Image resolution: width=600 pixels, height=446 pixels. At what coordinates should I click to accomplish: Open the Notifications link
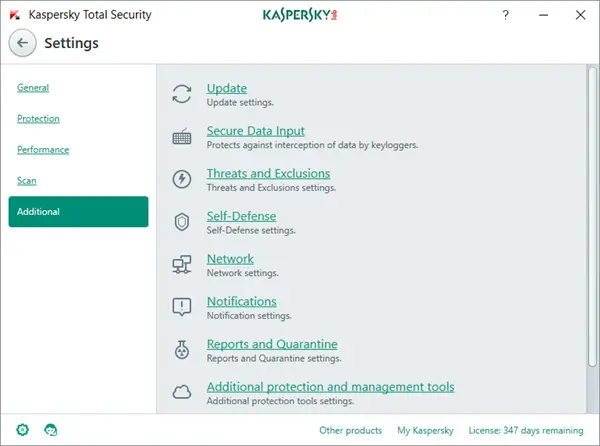241,301
